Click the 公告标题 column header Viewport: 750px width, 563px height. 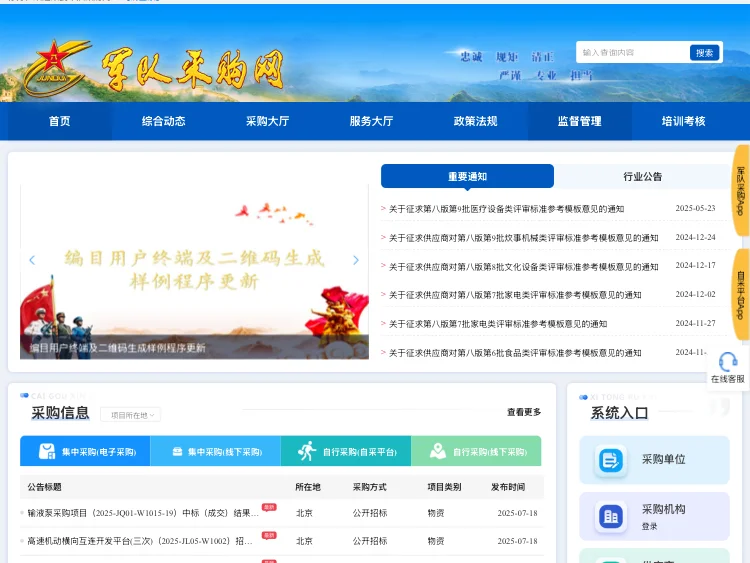pyautogui.click(x=44, y=487)
